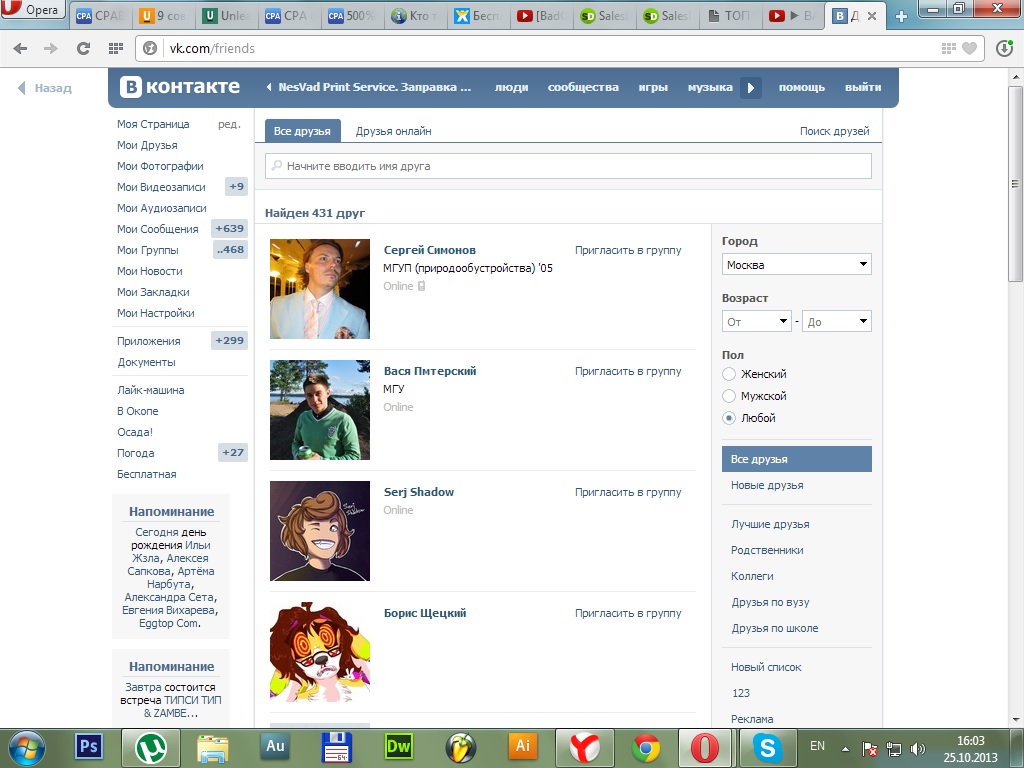Open a new browser tab with plus button

901,16
